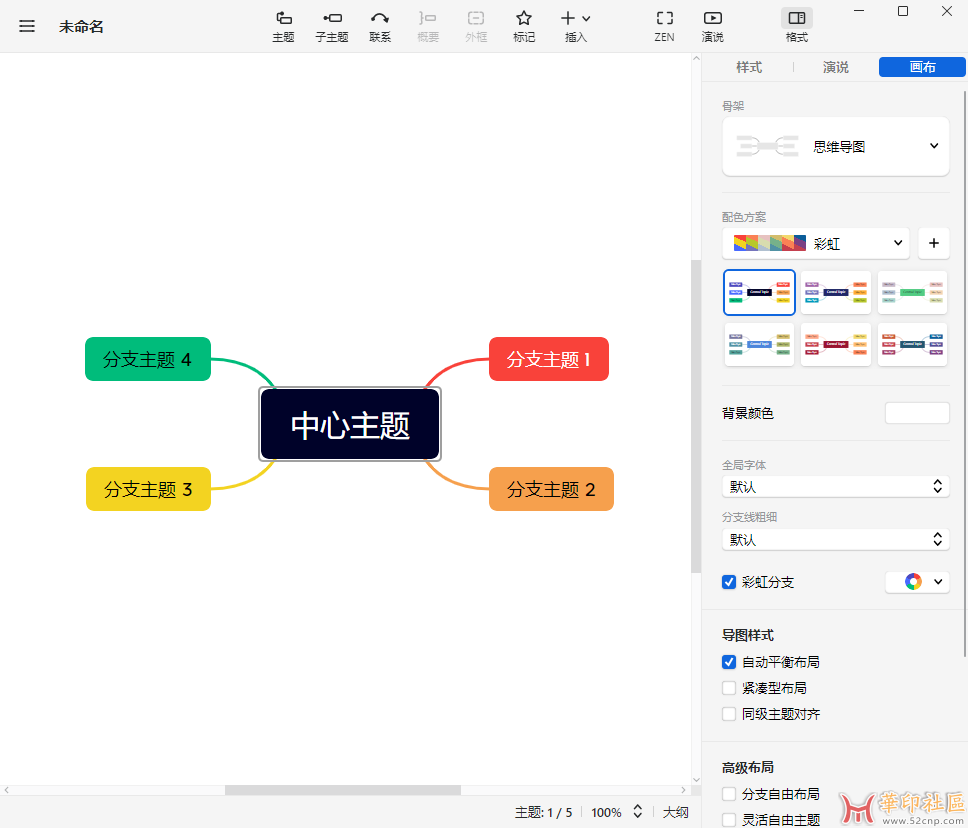The image size is (968, 828).
Task: Disable 自动平衡布局 checkbox
Action: [728, 662]
